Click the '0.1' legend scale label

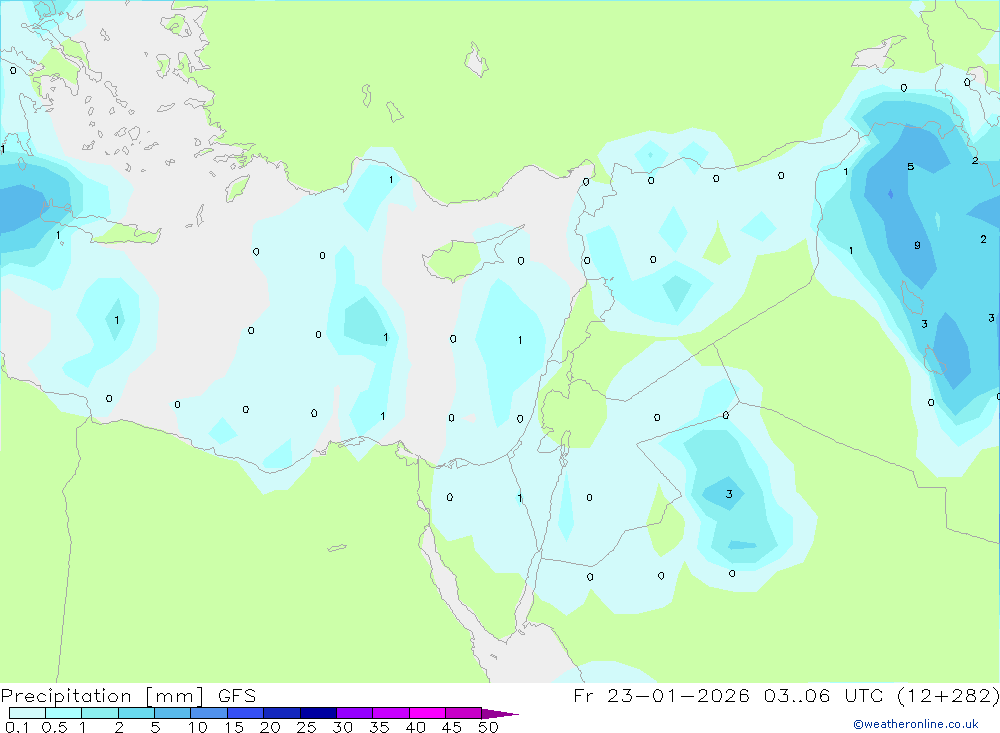point(17,727)
